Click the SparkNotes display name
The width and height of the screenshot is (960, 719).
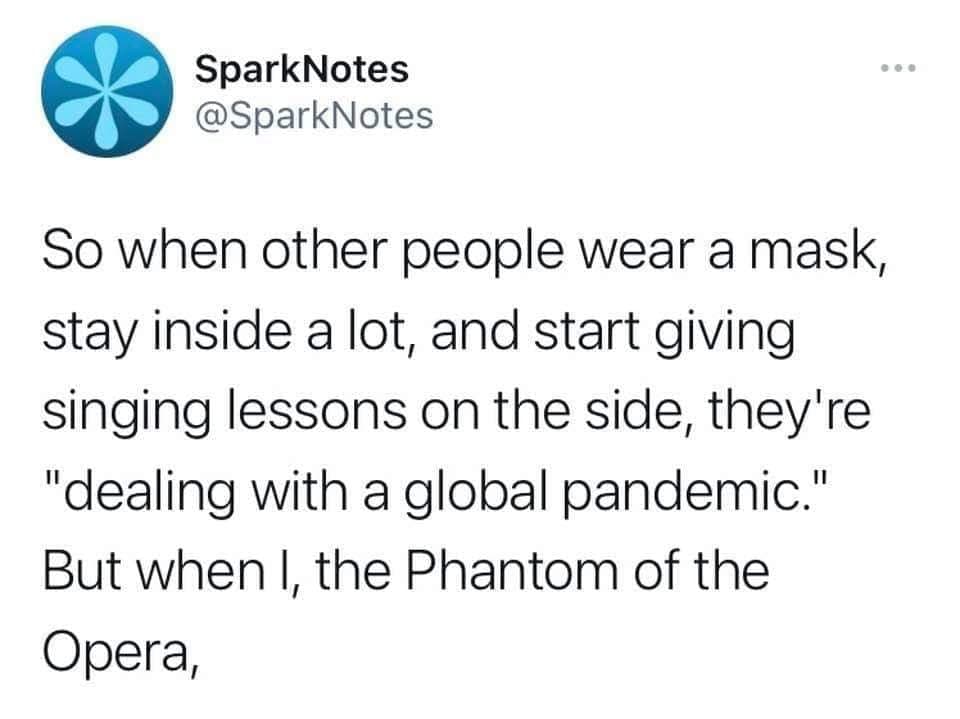point(302,69)
